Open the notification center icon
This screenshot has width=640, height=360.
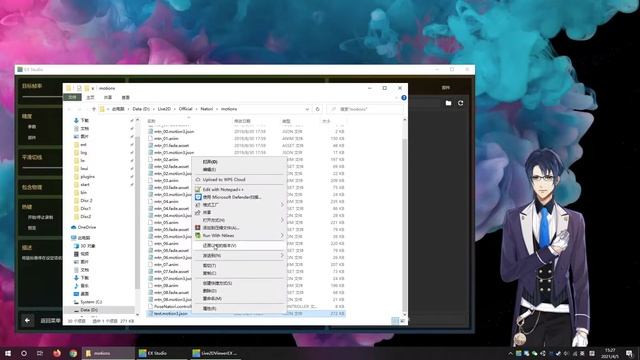[629, 353]
